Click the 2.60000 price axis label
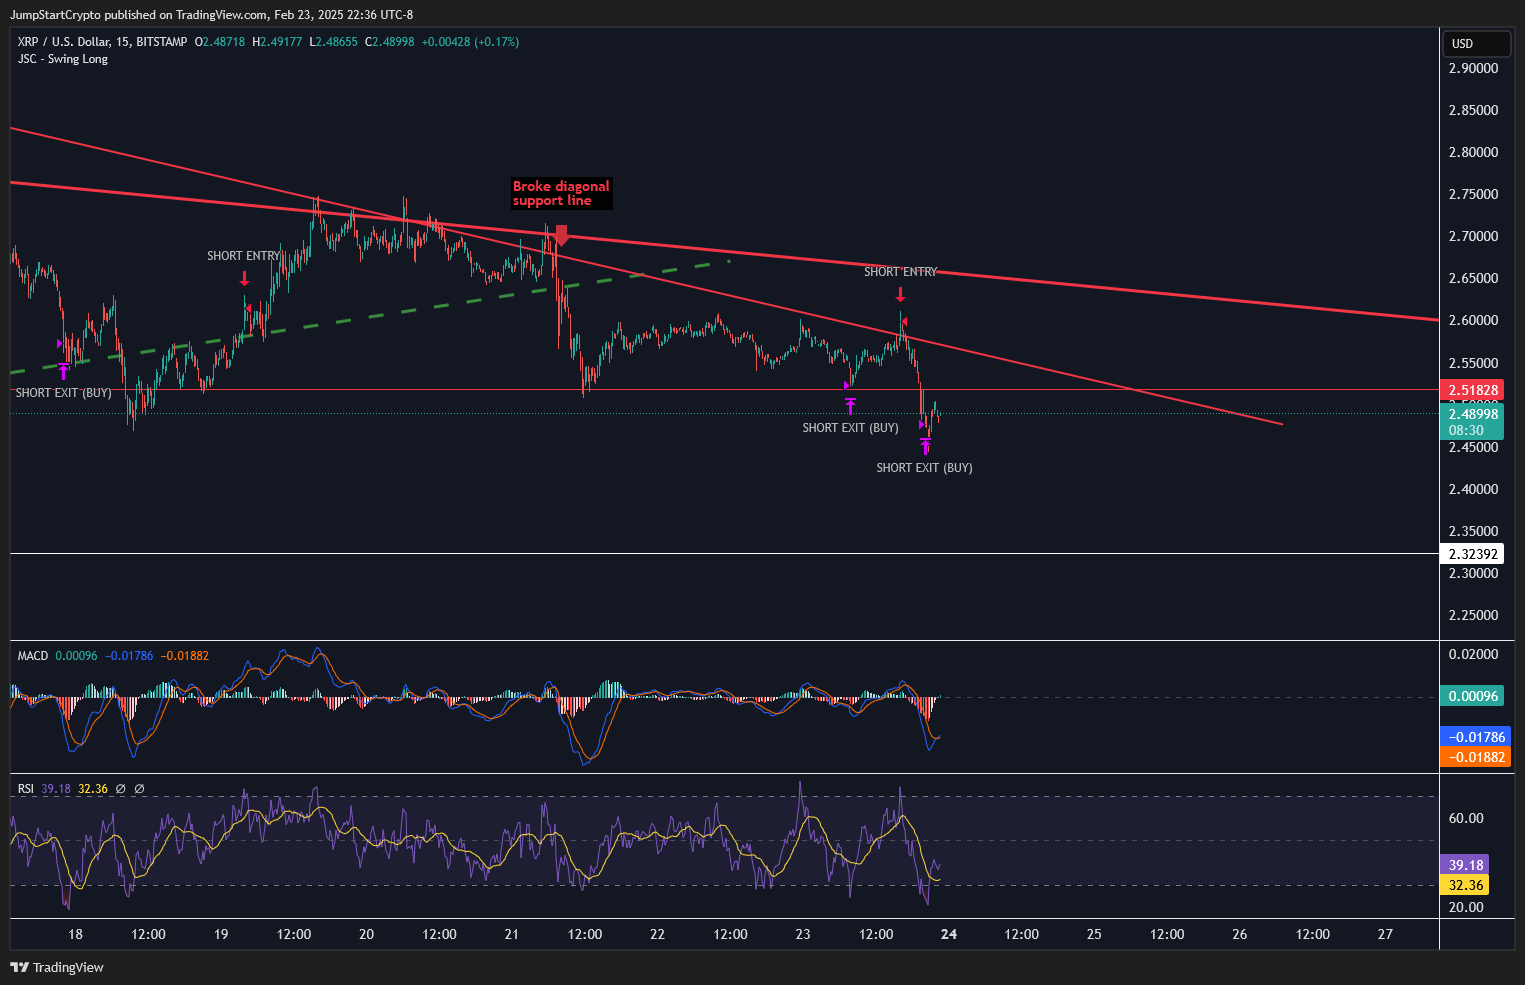1525x985 pixels. point(1473,320)
